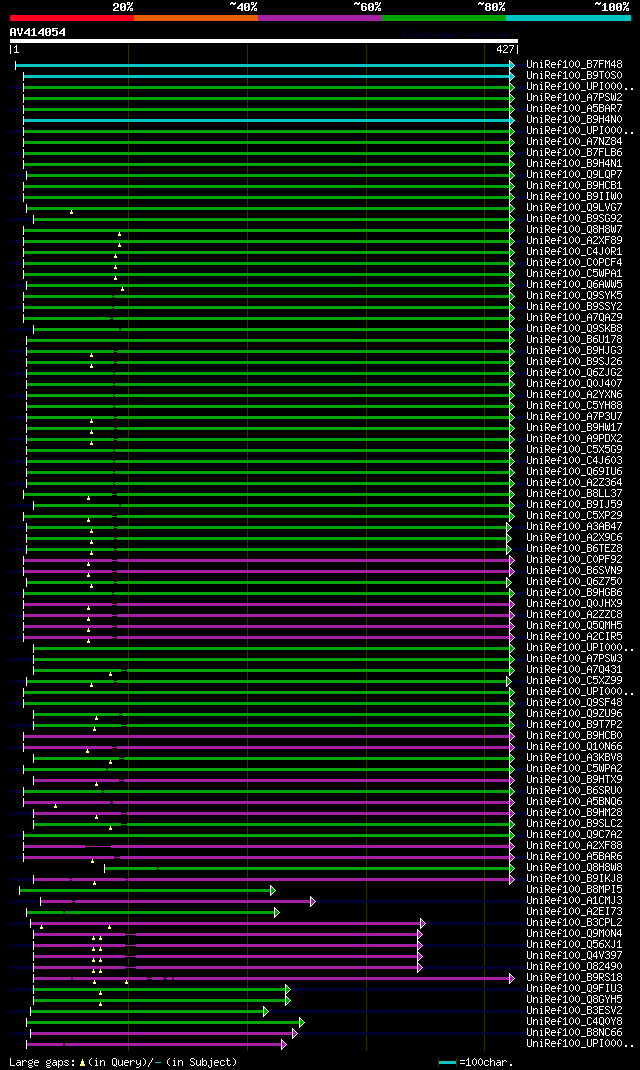Select the UniRef100_Q8H8W7 label

pyautogui.click(x=574, y=230)
